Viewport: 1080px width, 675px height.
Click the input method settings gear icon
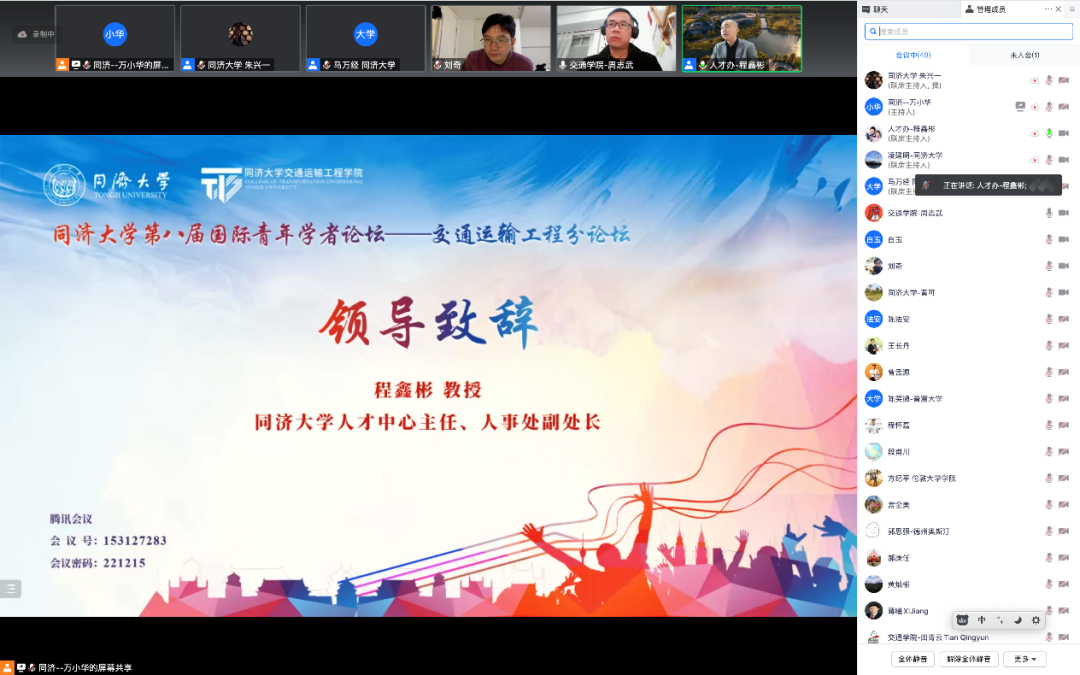click(1036, 620)
